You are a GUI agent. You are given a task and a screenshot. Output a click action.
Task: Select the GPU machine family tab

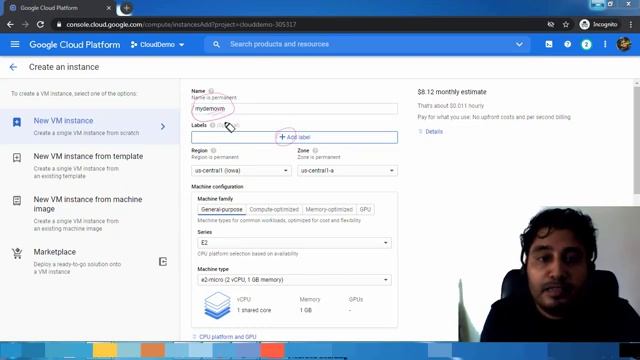(365, 209)
